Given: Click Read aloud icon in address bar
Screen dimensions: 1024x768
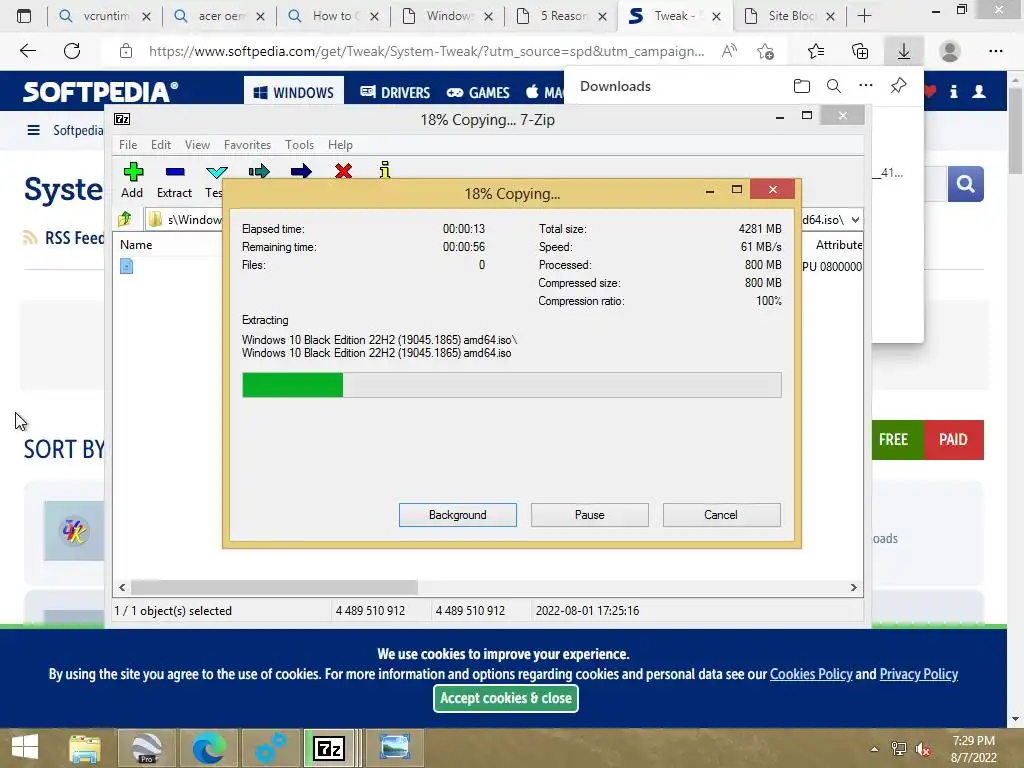Looking at the screenshot, I should (729, 51).
